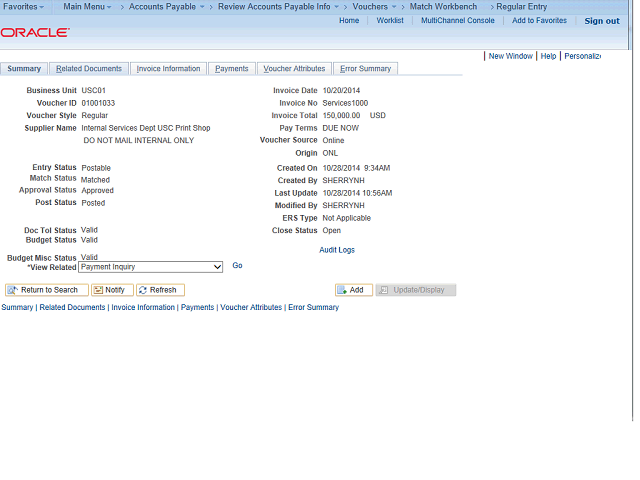The width and height of the screenshot is (640, 480).
Task: Click the bottom Error Summary link
Action: click(x=313, y=307)
